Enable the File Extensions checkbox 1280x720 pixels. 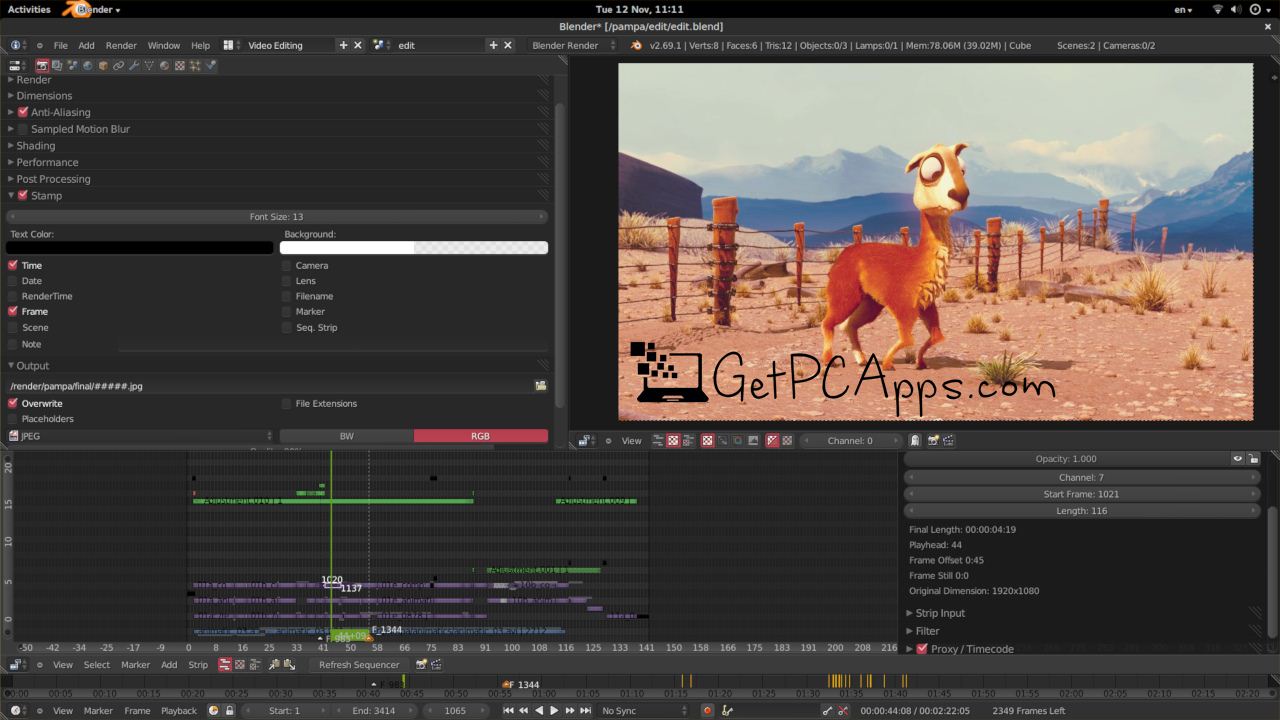[x=287, y=403]
